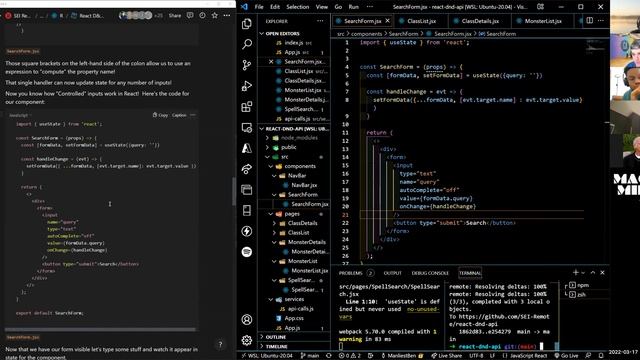The width and height of the screenshot is (640, 360).
Task: Open the Remote Explorer view
Action: 247,127
